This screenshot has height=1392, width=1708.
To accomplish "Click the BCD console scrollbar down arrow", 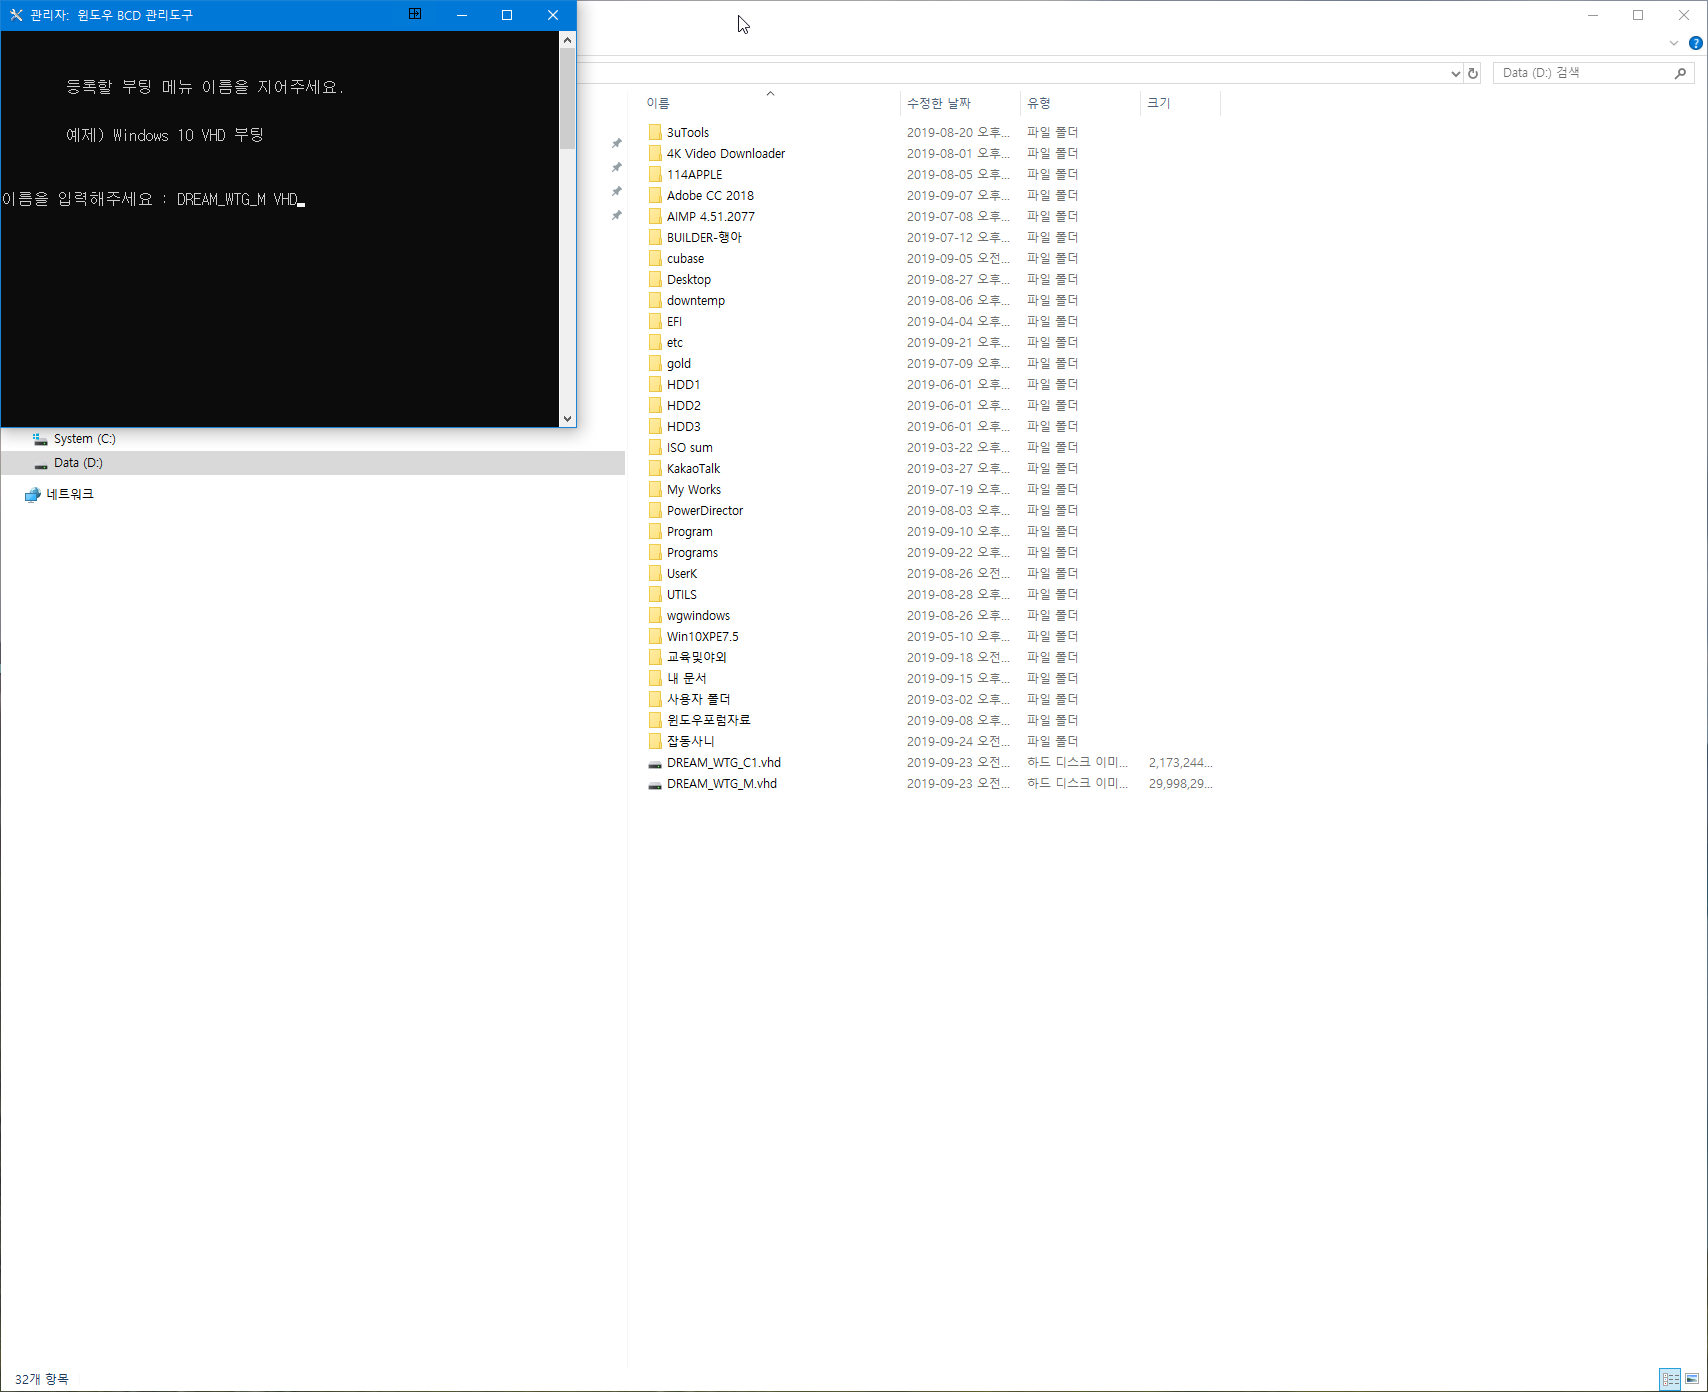I will [568, 419].
